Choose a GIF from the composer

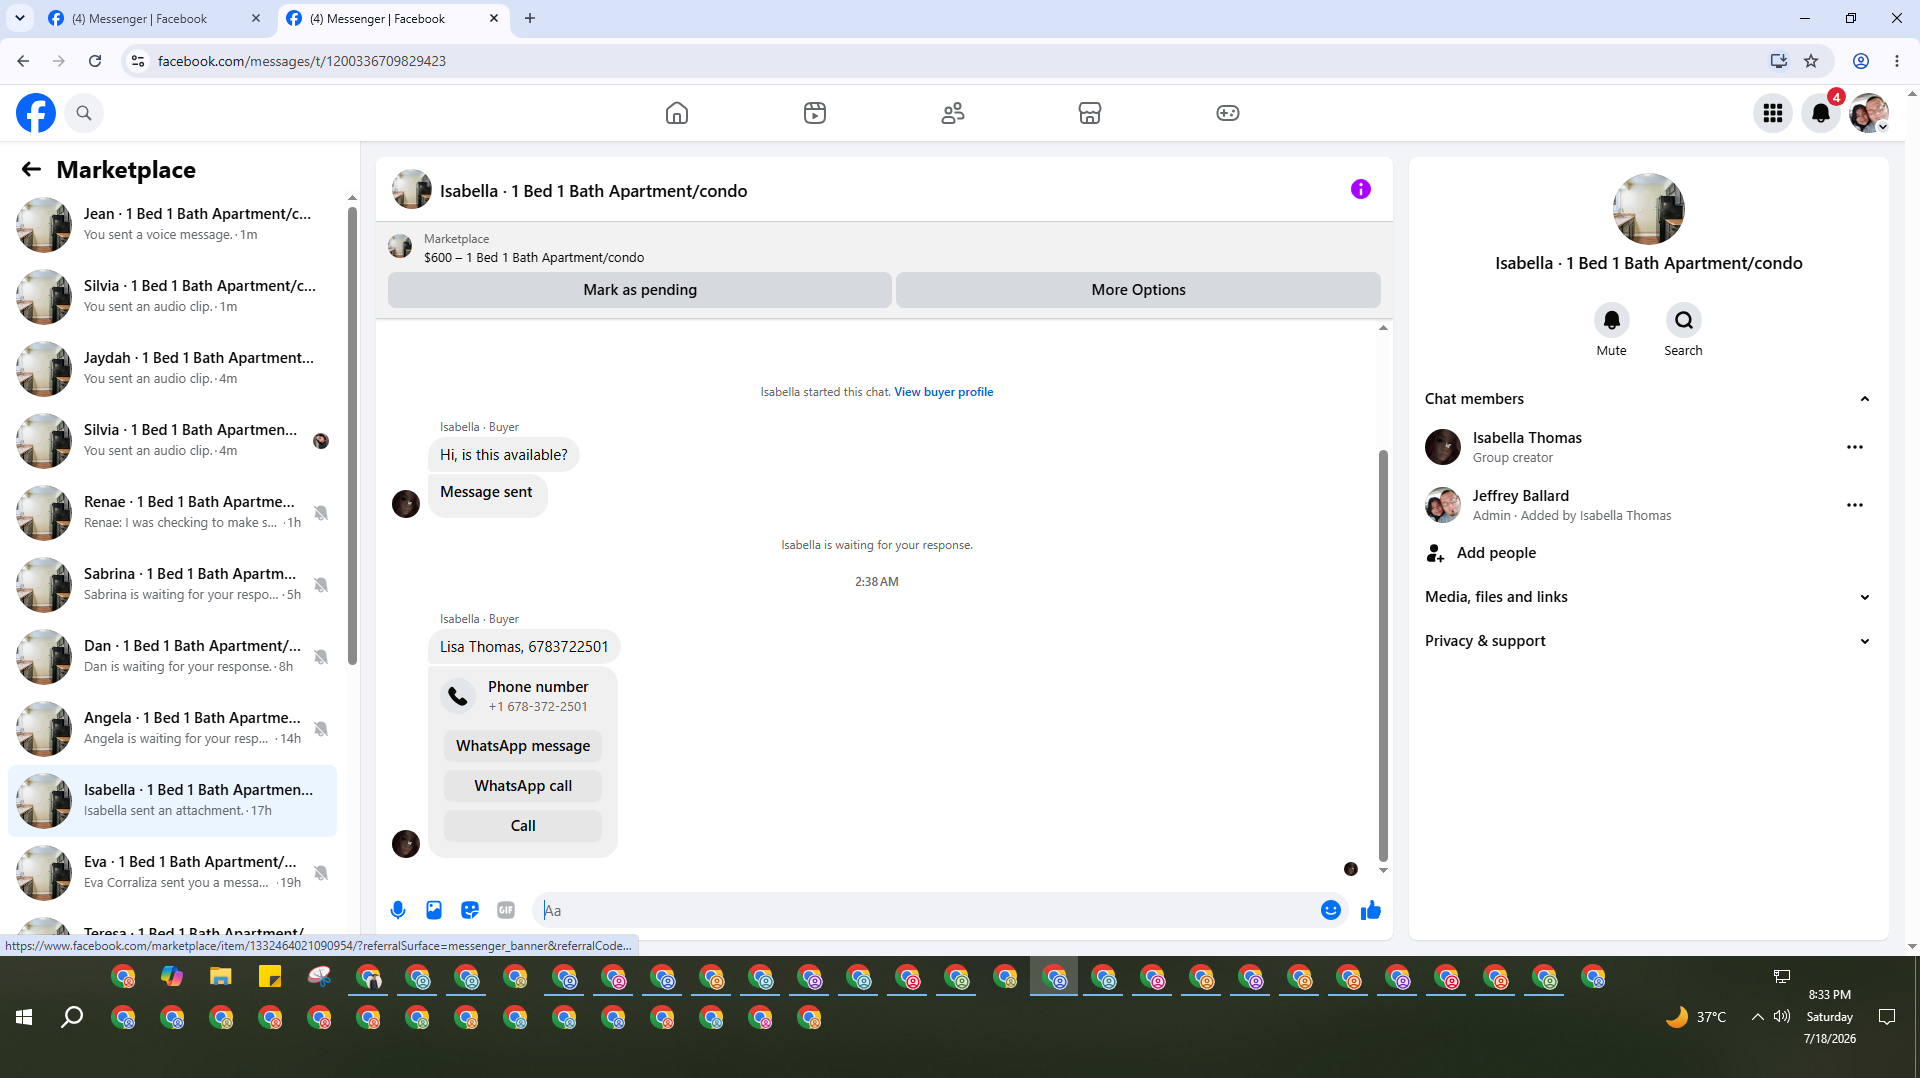(506, 910)
